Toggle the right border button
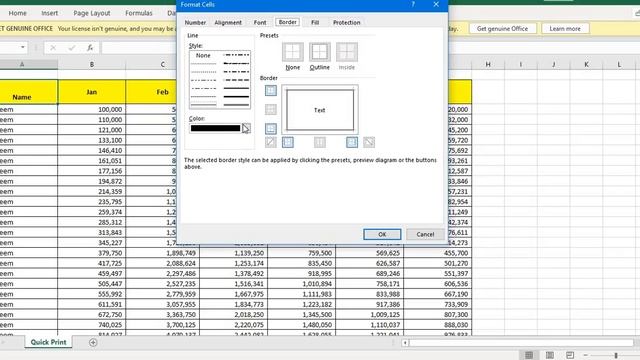Image resolution: width=640 pixels, height=360 pixels. [x=352, y=142]
